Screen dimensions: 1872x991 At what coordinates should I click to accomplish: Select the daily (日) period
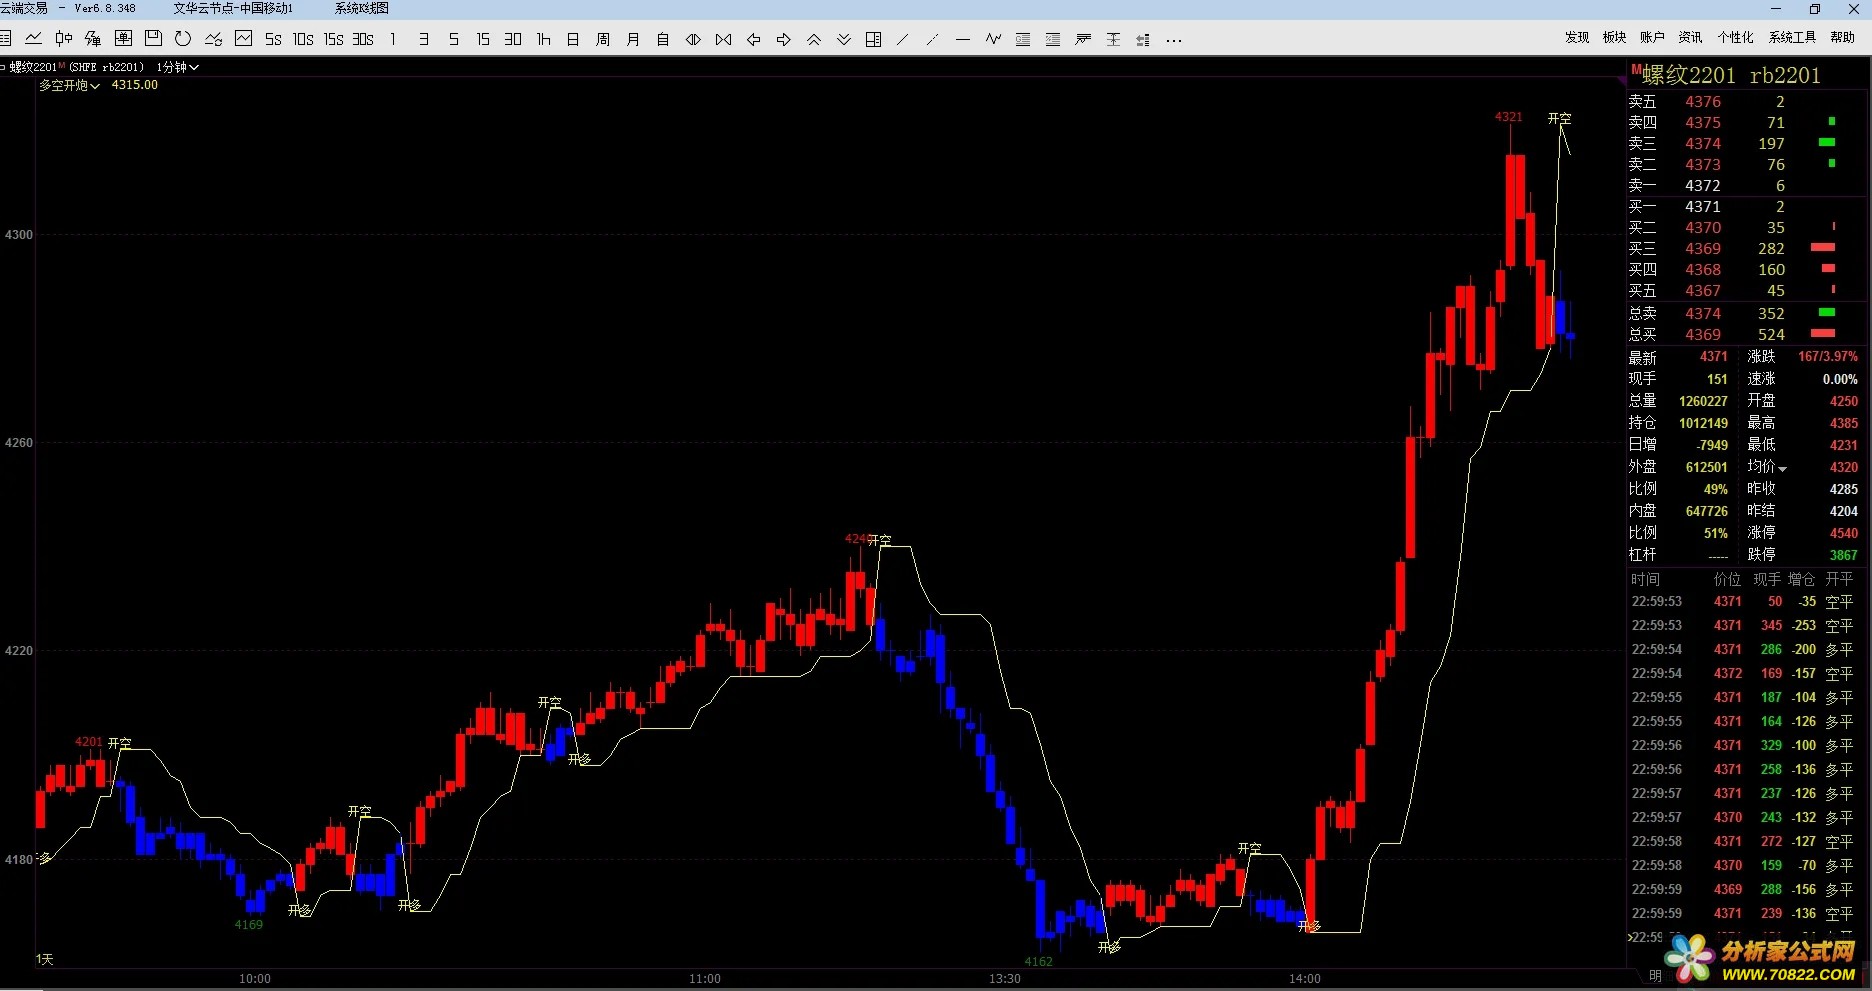tap(573, 39)
